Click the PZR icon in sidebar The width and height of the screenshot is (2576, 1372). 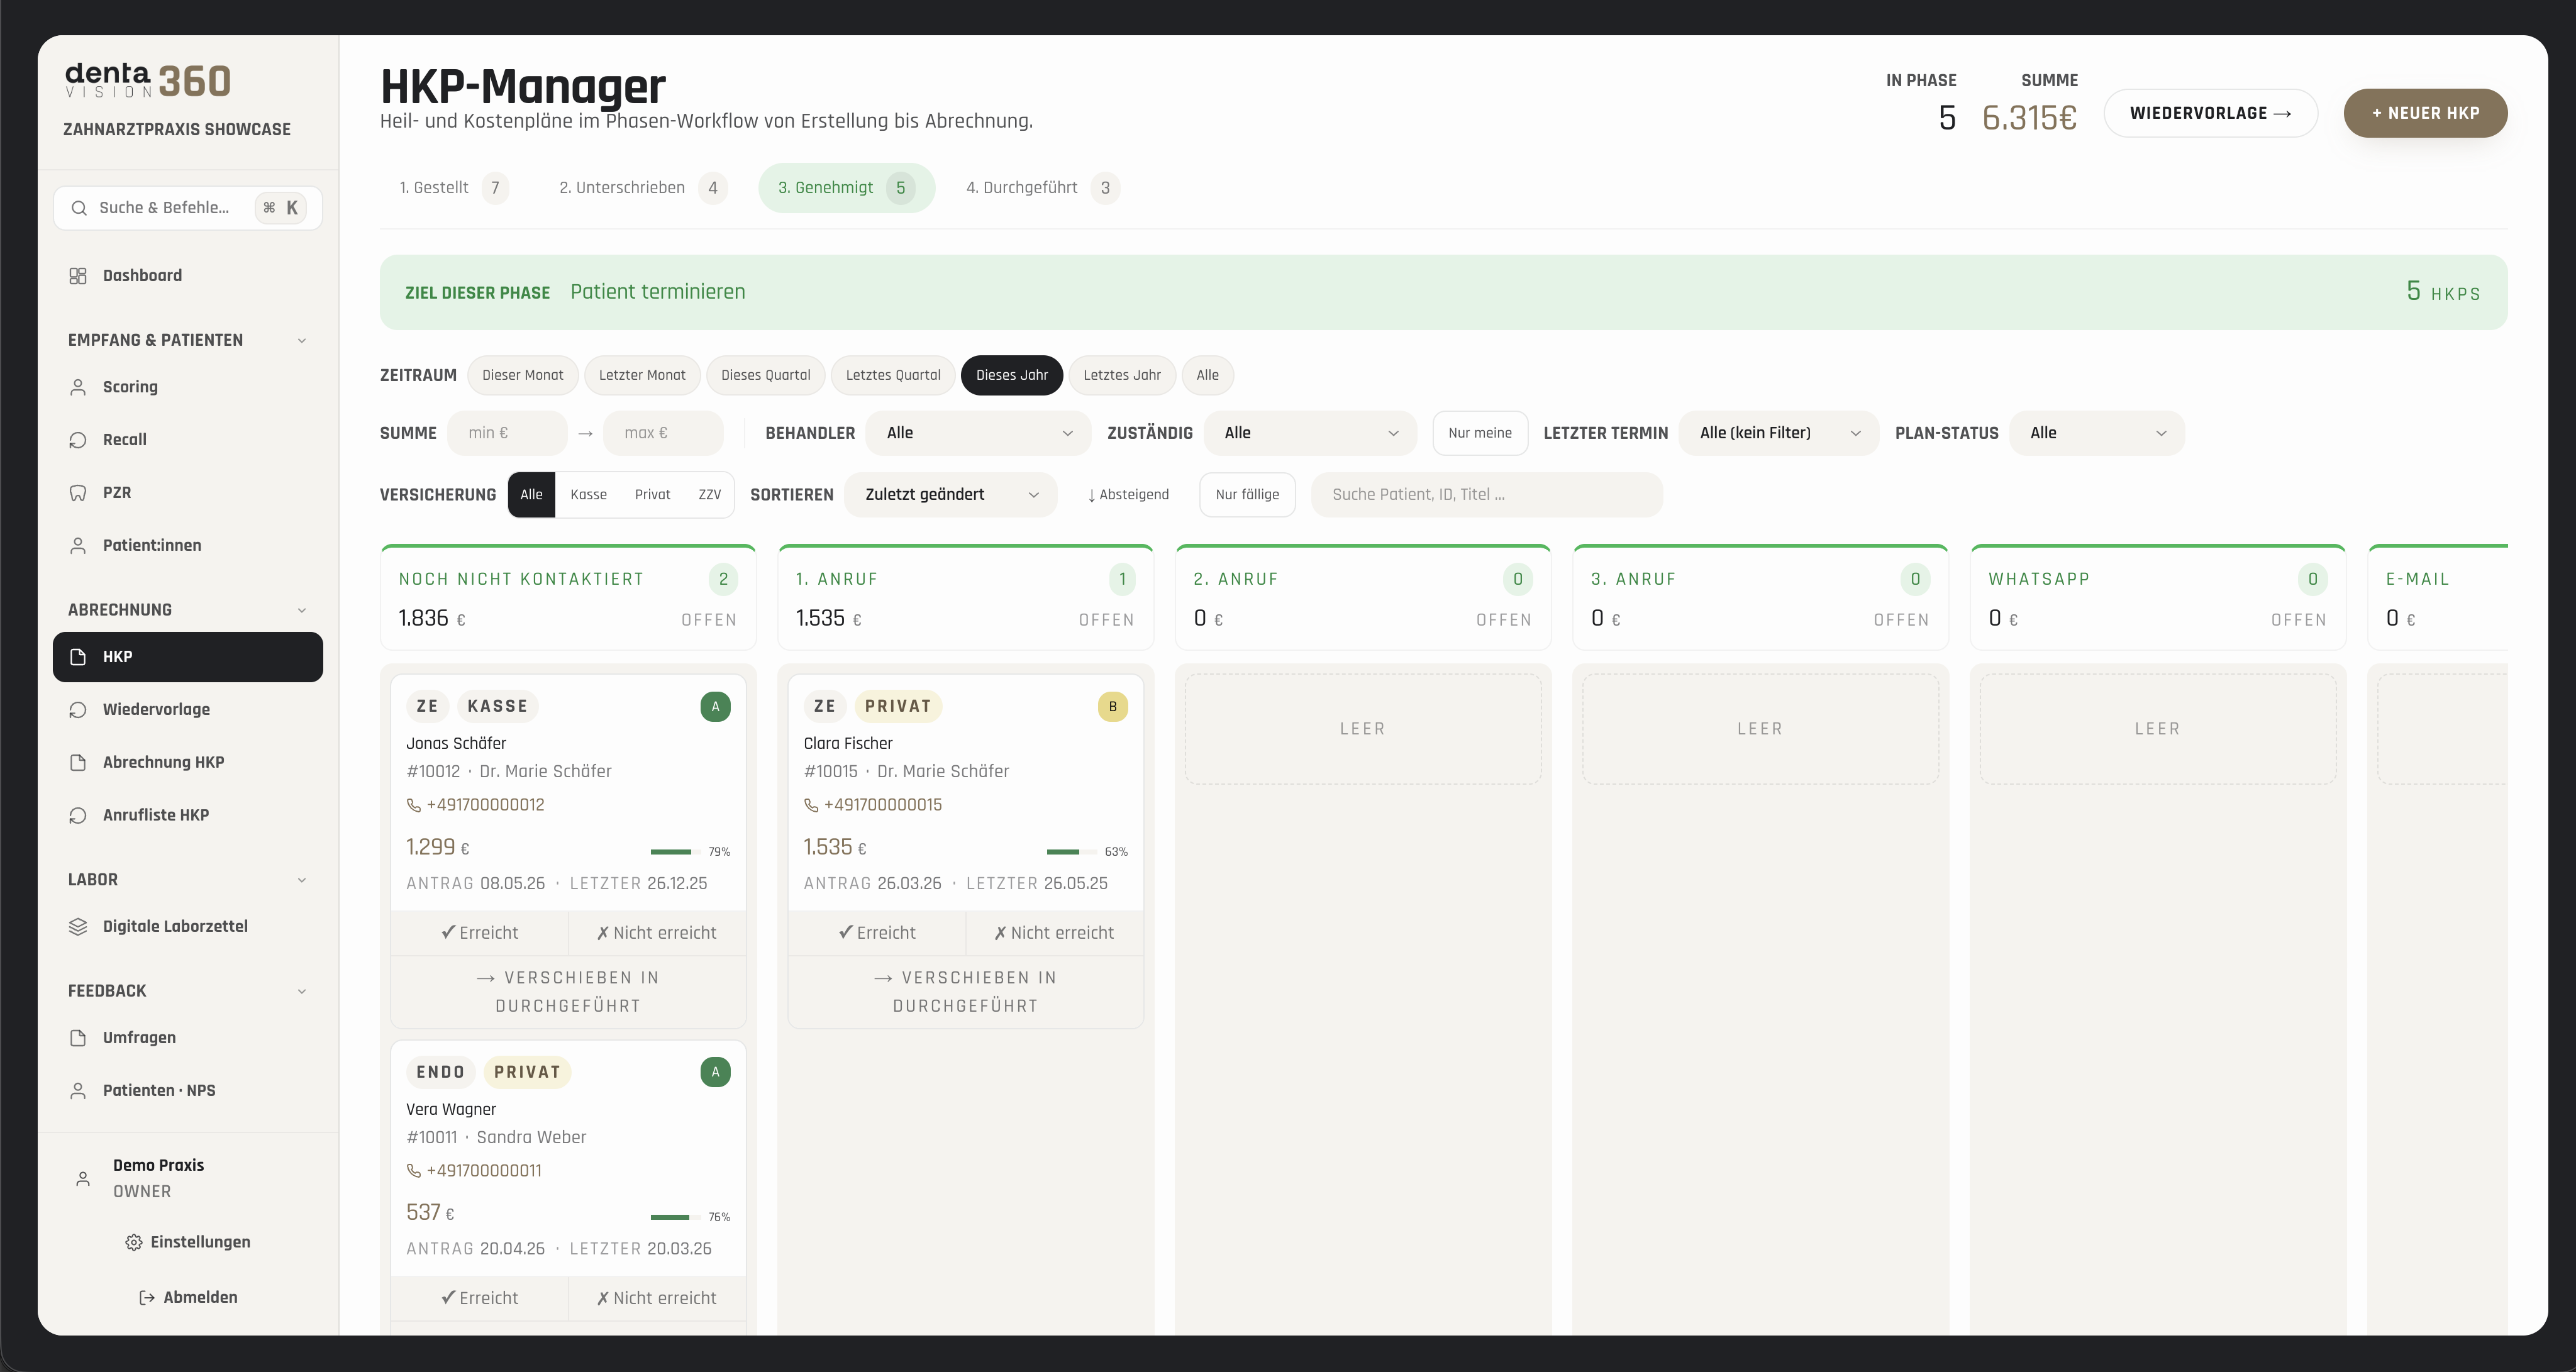click(78, 493)
